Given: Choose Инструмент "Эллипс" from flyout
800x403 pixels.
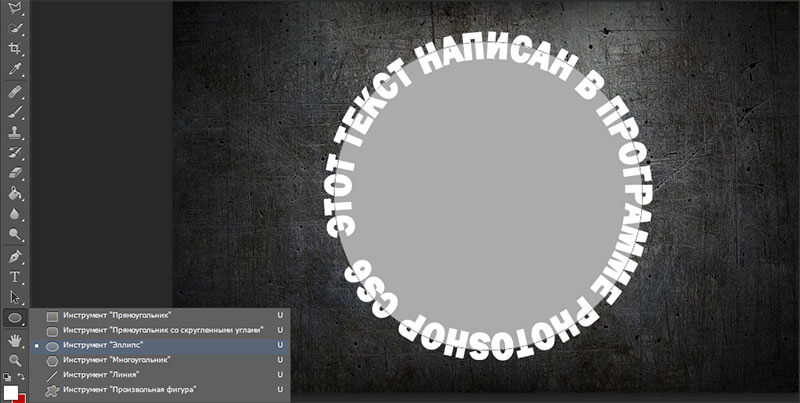Looking at the screenshot, I should click(x=160, y=345).
